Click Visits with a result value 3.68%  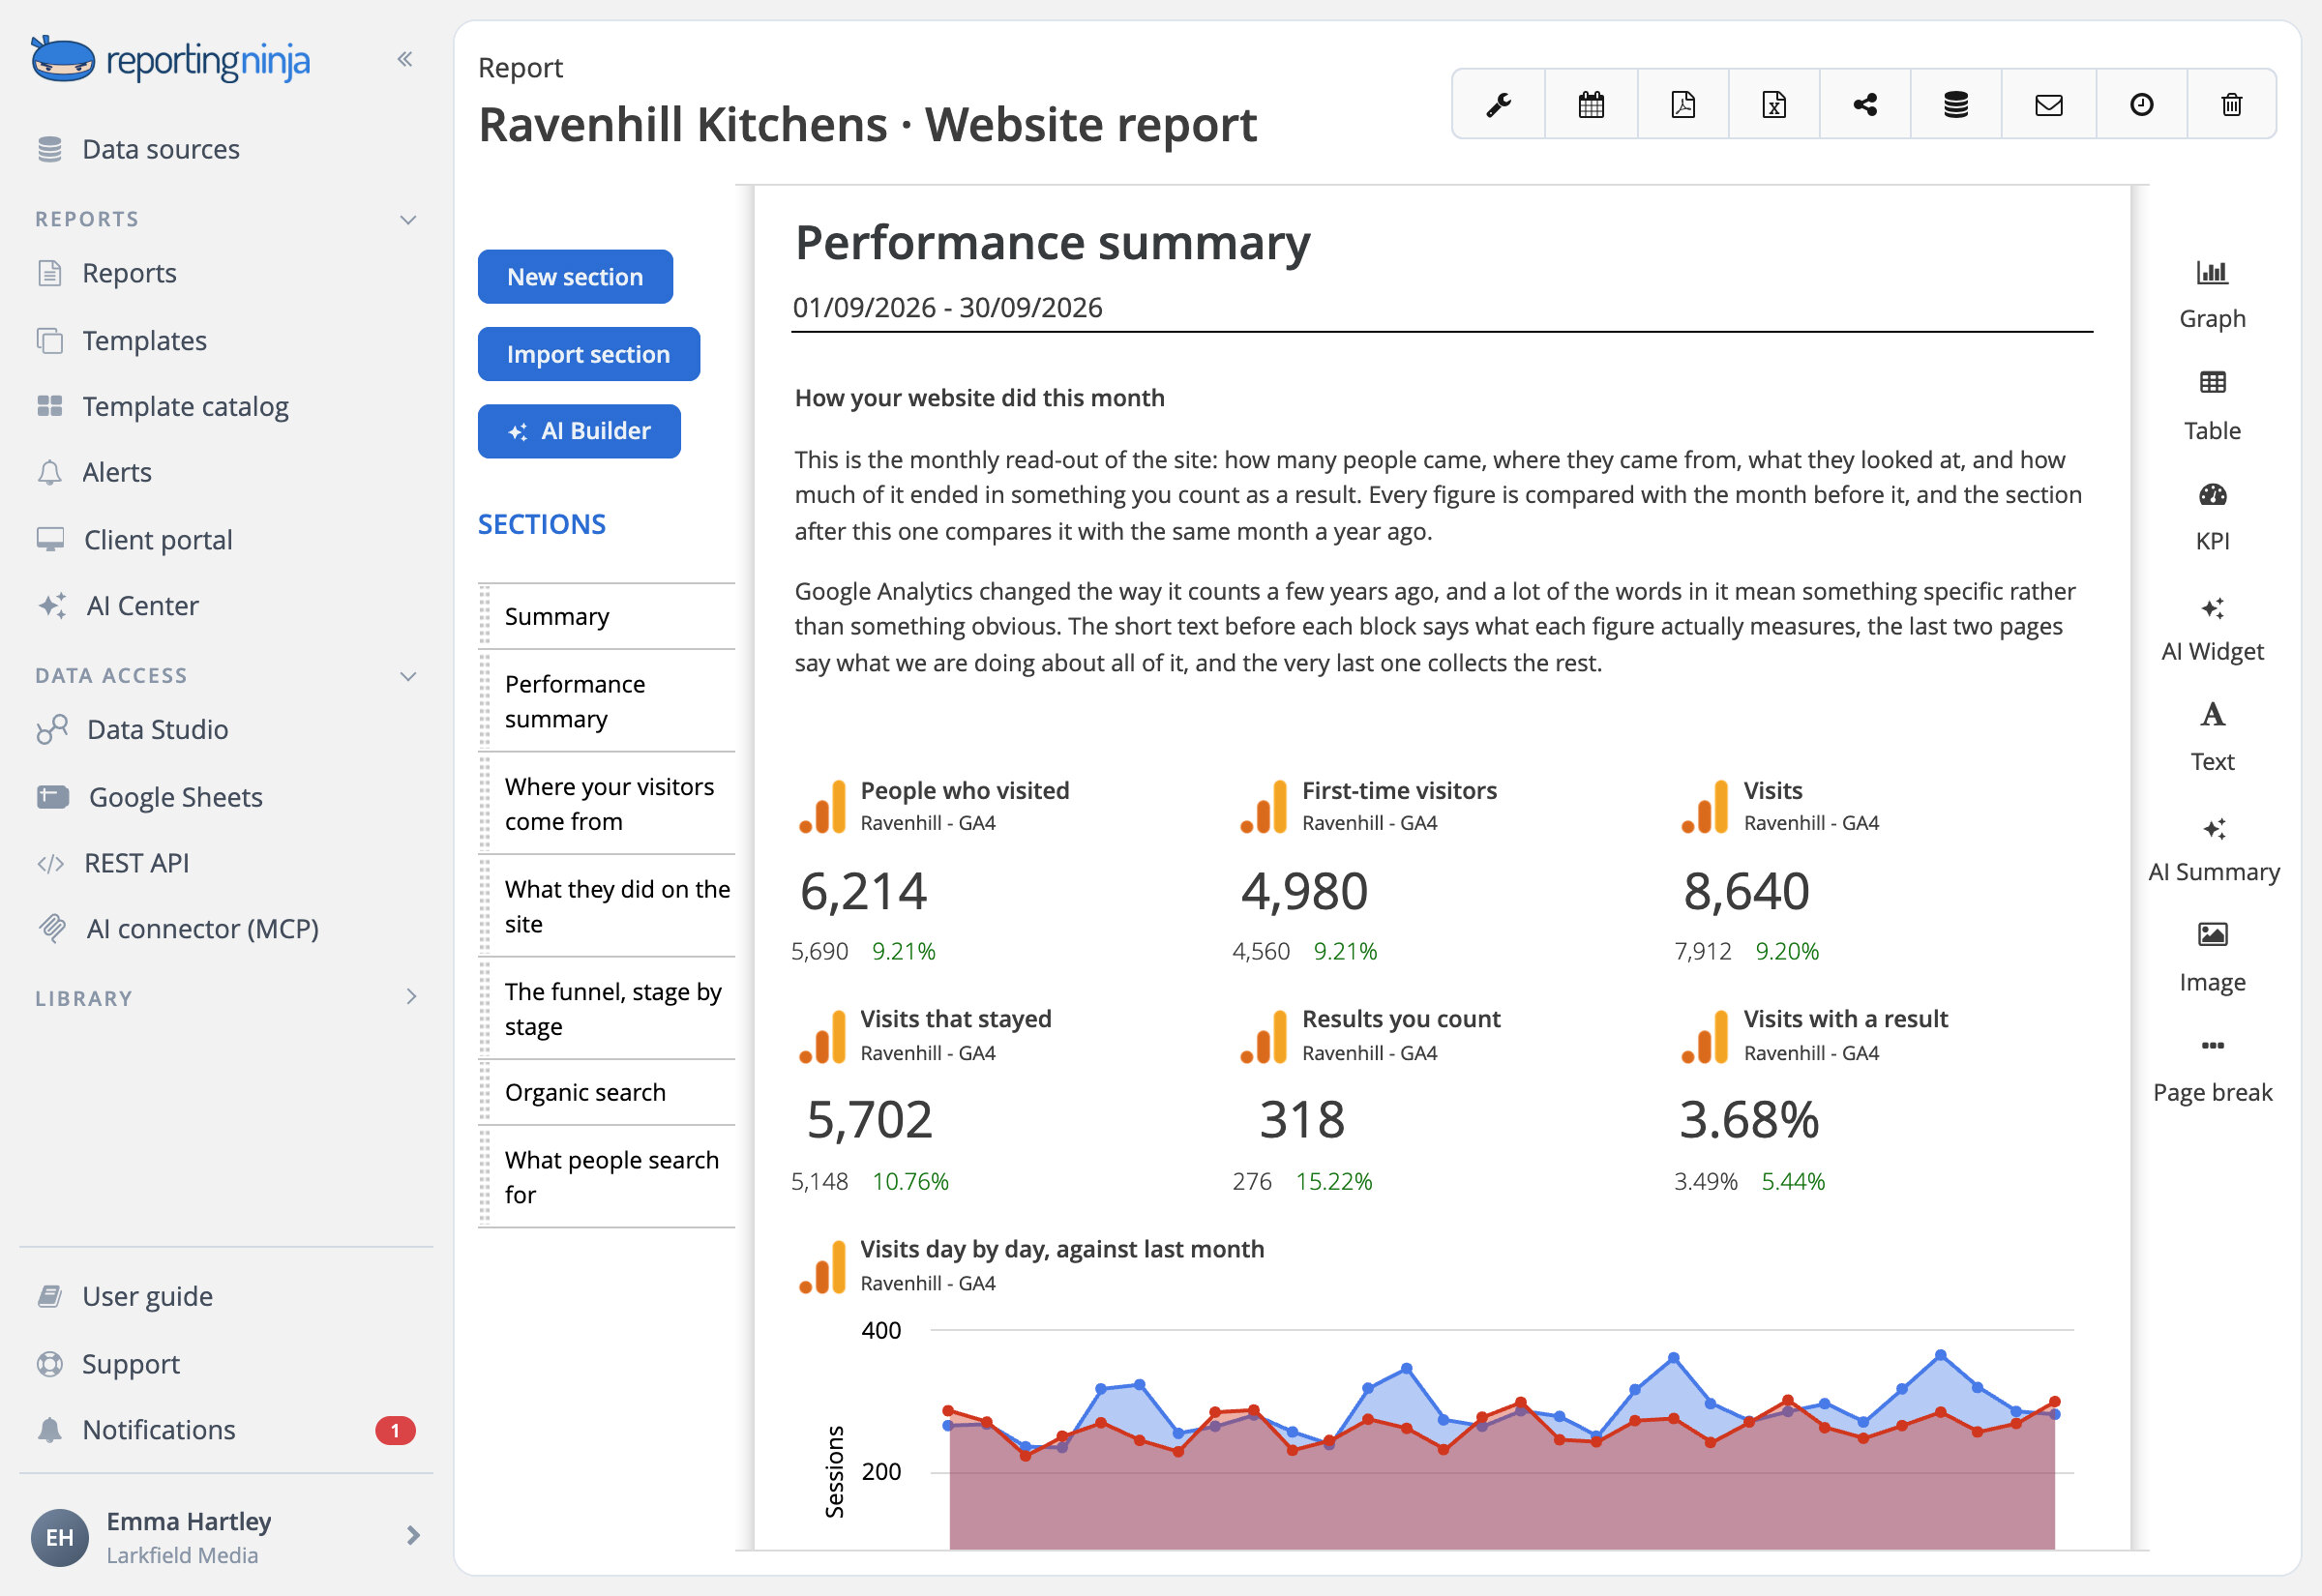click(1748, 1120)
